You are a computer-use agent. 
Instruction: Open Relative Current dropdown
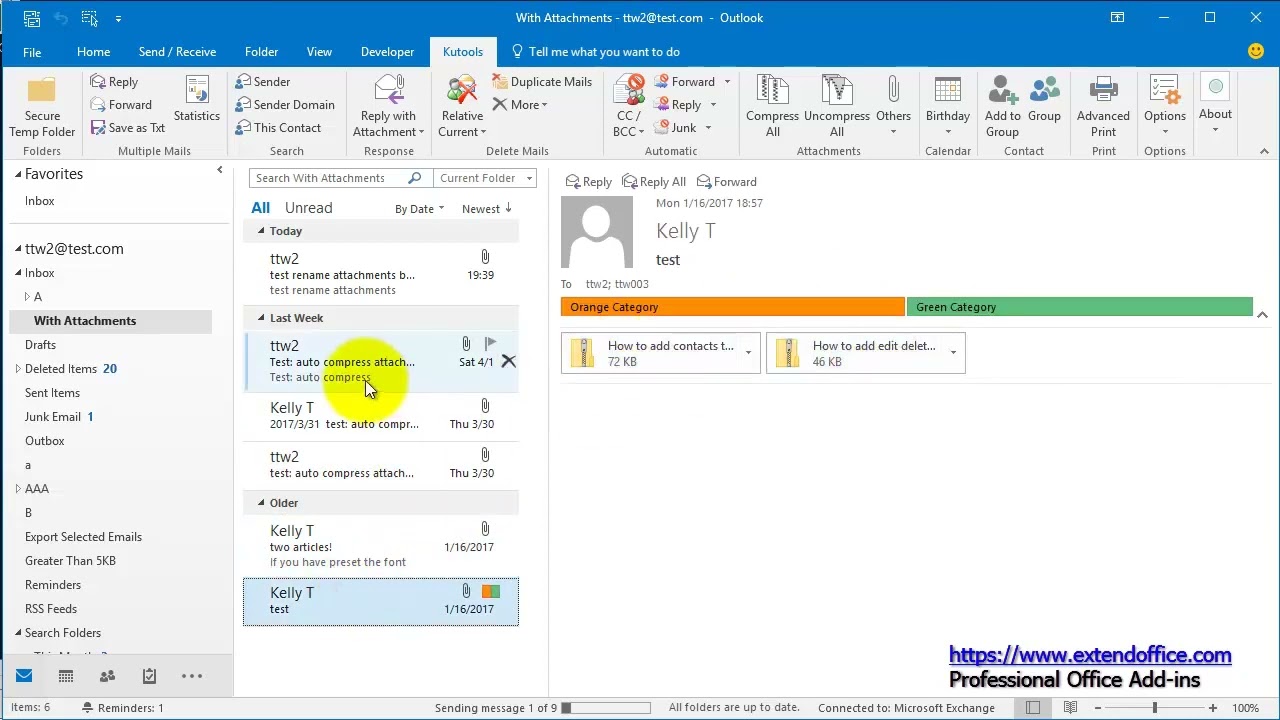(462, 107)
